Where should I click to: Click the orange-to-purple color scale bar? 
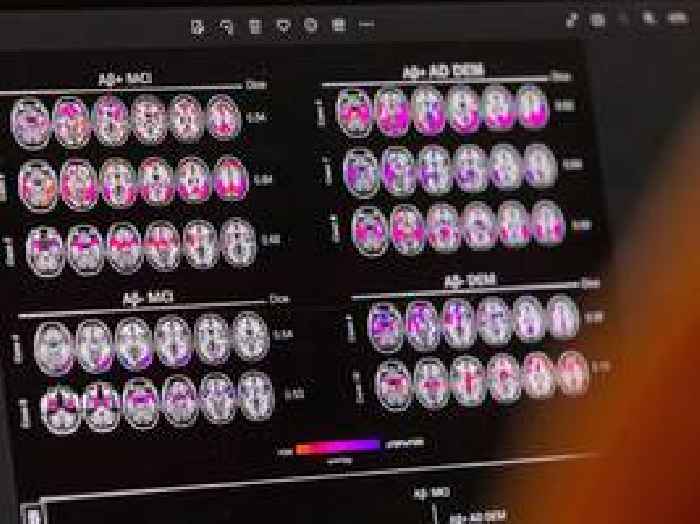(338, 446)
